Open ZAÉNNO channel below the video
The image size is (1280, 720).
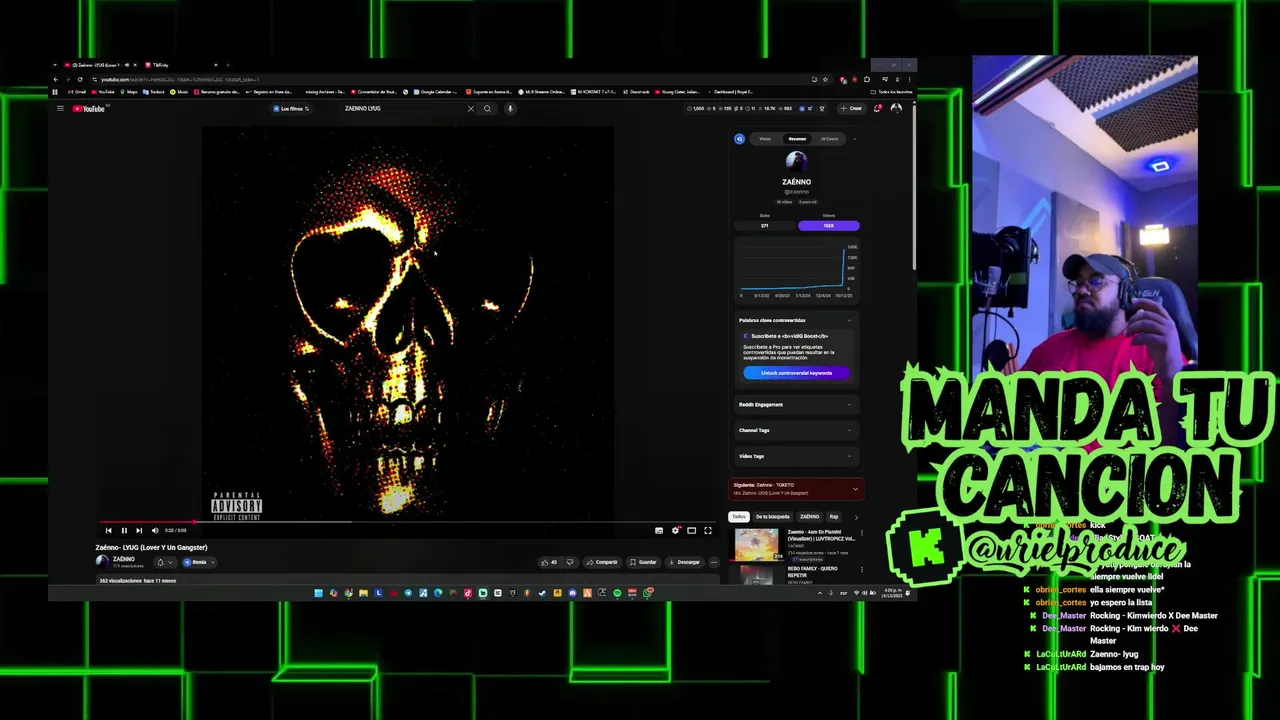coord(123,559)
